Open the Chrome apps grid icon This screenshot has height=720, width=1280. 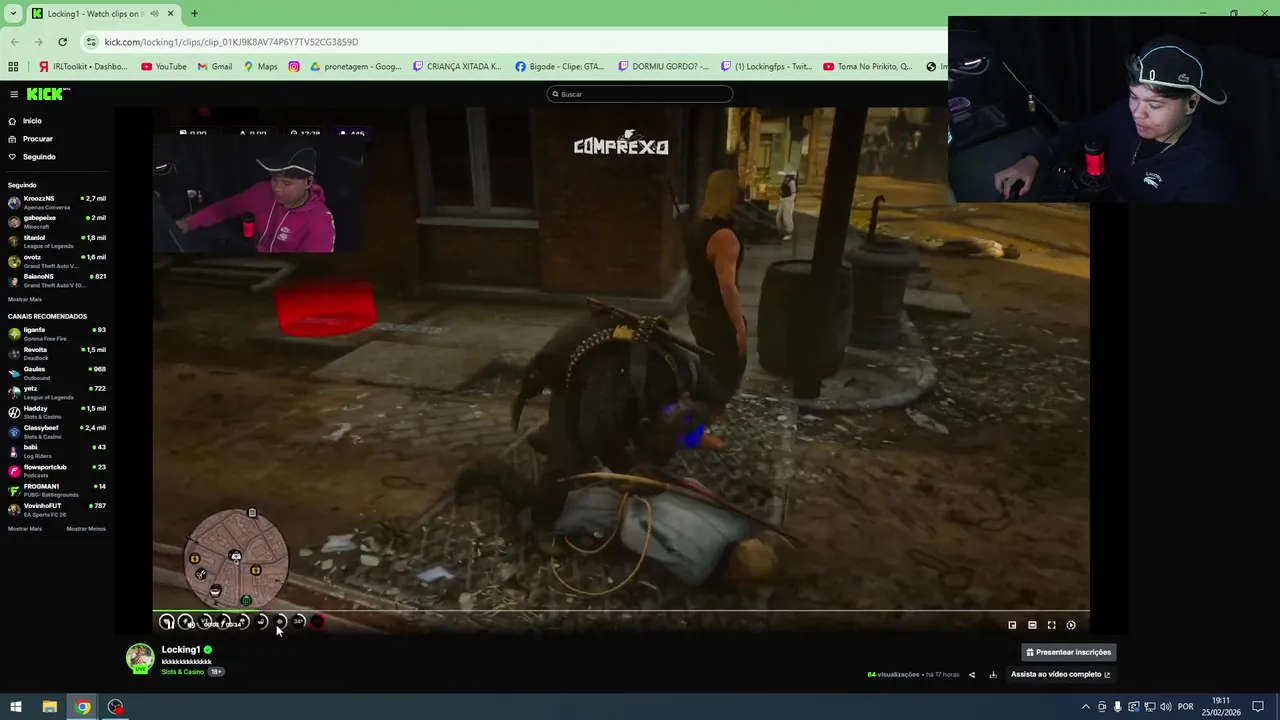(x=13, y=67)
